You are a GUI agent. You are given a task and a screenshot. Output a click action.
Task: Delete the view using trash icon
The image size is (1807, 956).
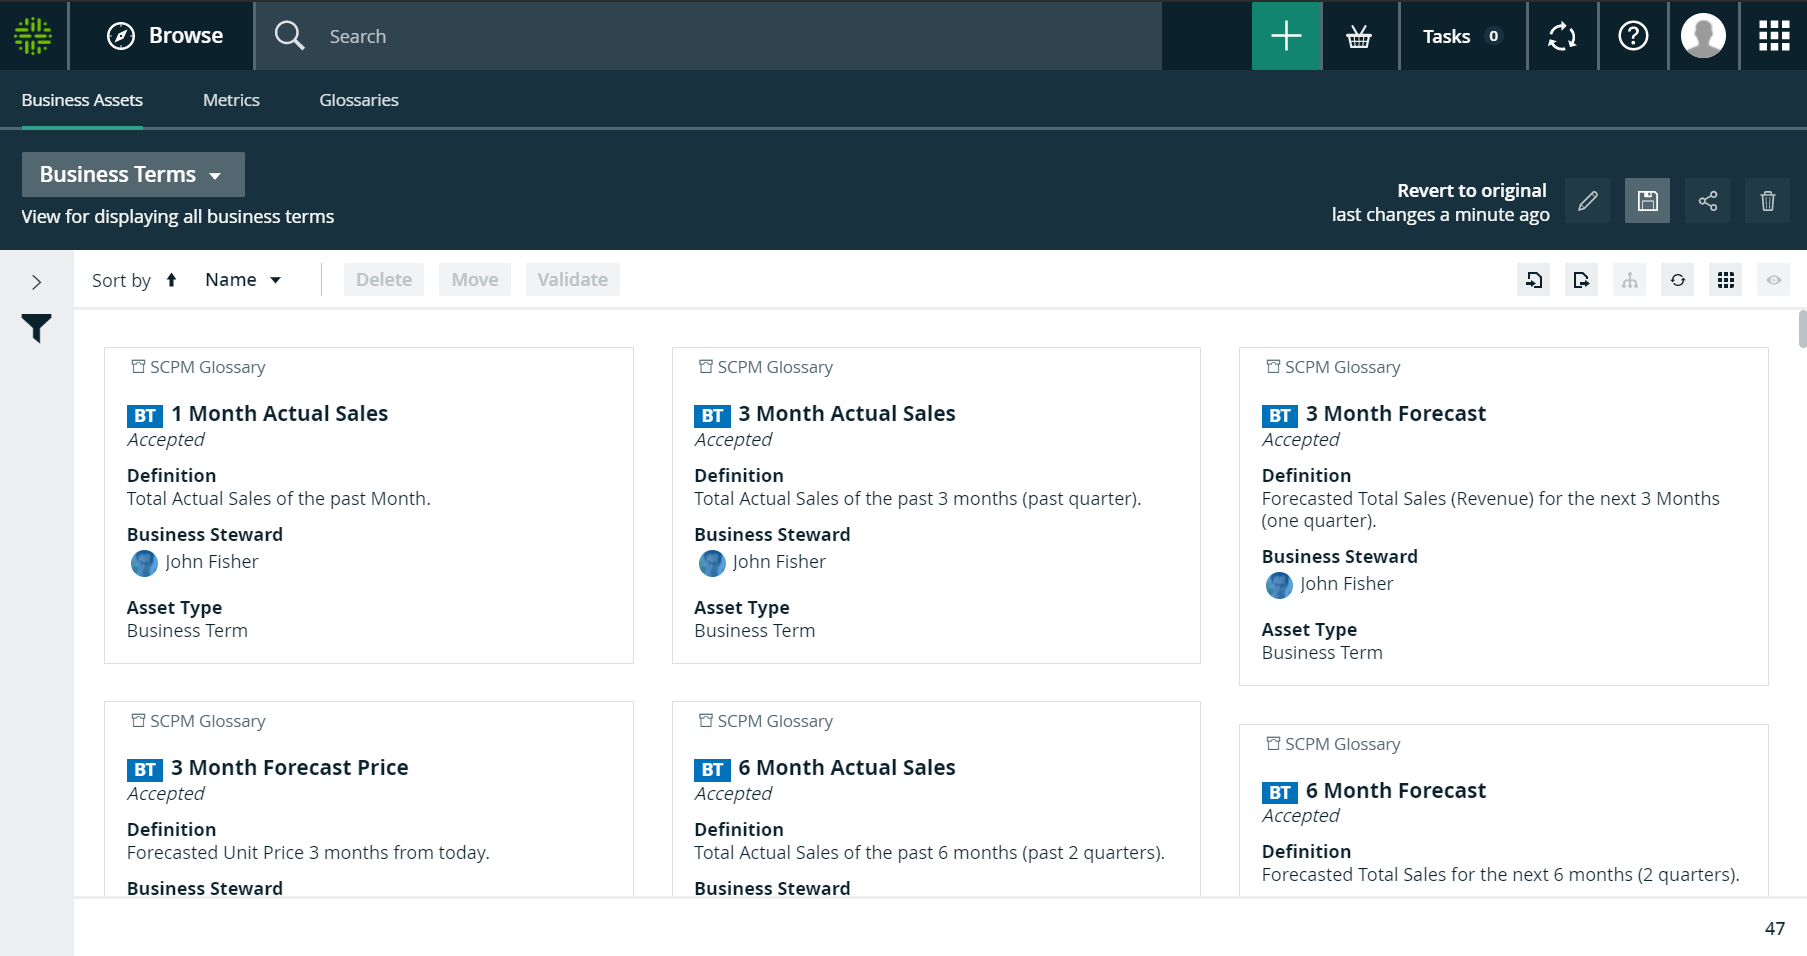[1767, 201]
